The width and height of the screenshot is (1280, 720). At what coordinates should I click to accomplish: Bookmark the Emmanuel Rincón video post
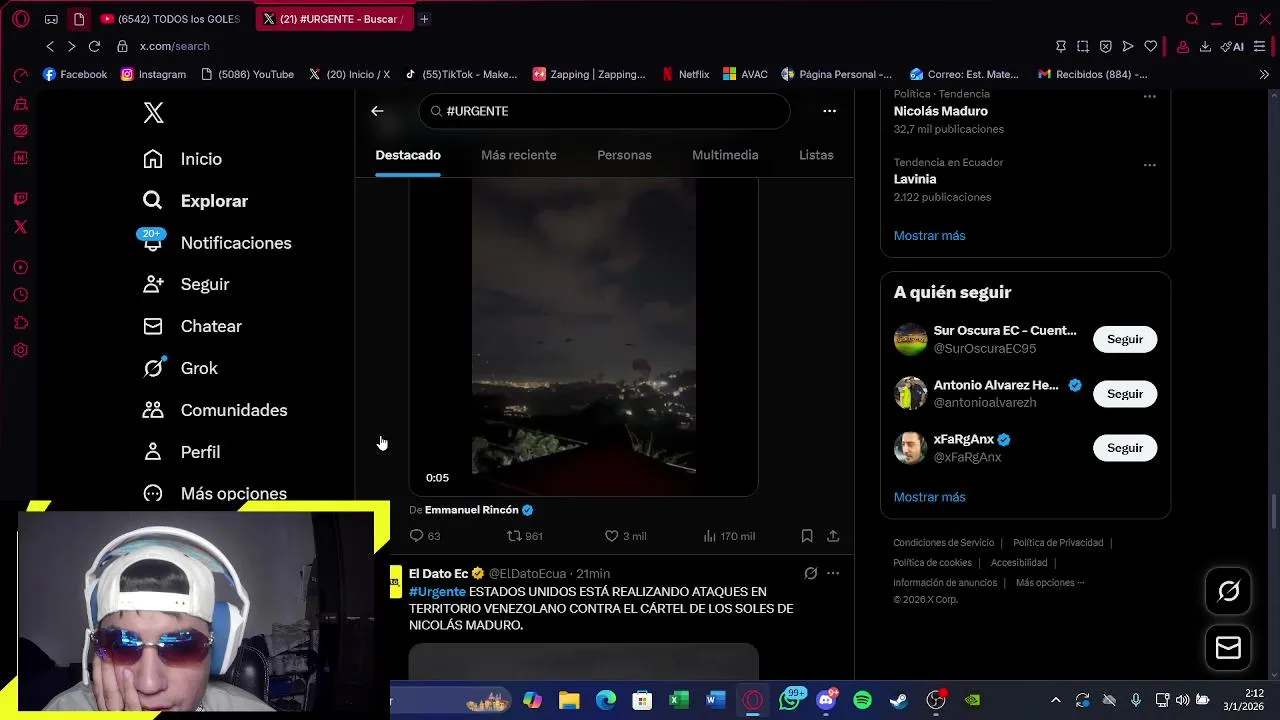click(807, 536)
